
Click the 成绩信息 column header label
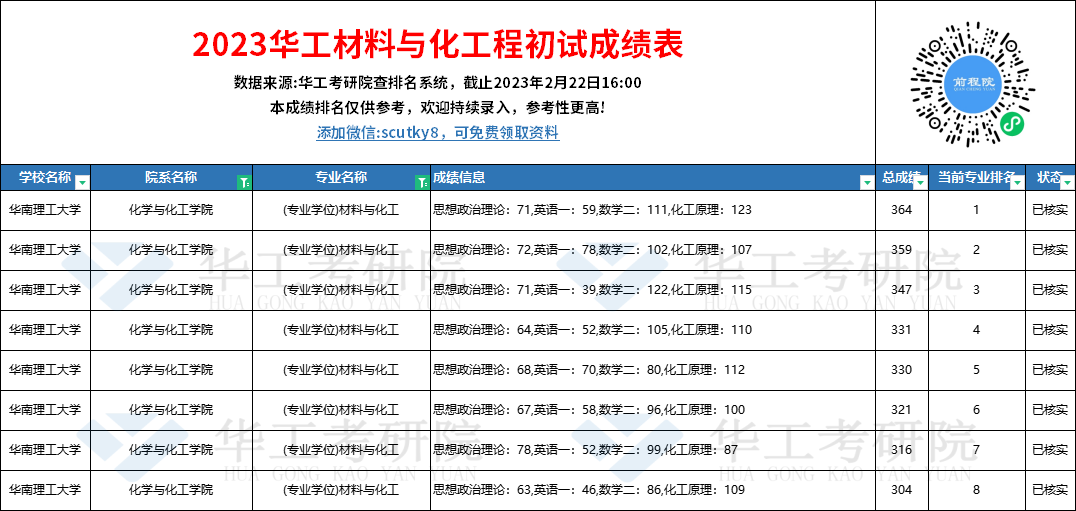point(459,178)
